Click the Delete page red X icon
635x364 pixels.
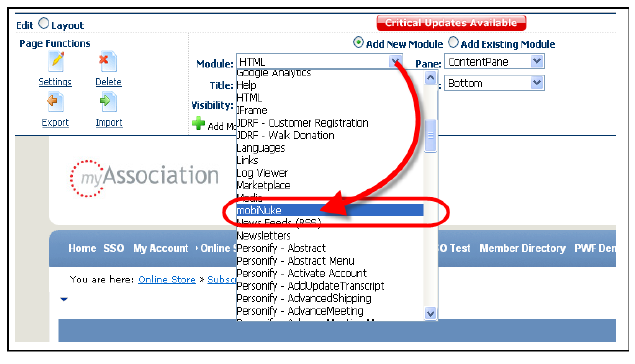coord(108,62)
